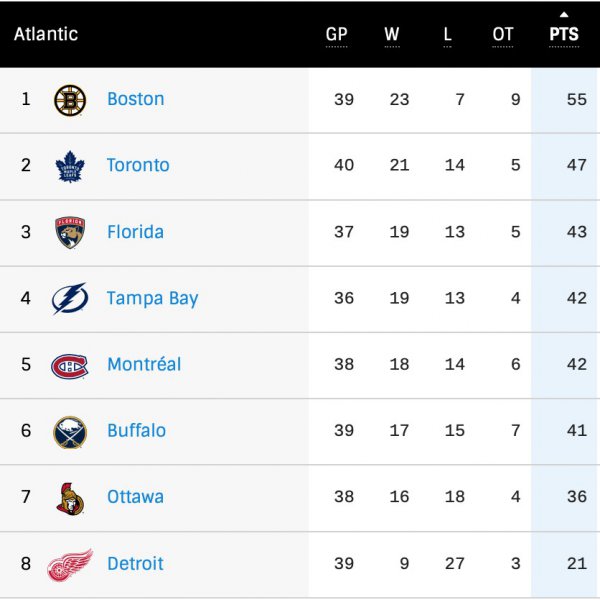Click the Tampa Bay Lightning logo
The height and width of the screenshot is (600, 600).
[x=70, y=298]
